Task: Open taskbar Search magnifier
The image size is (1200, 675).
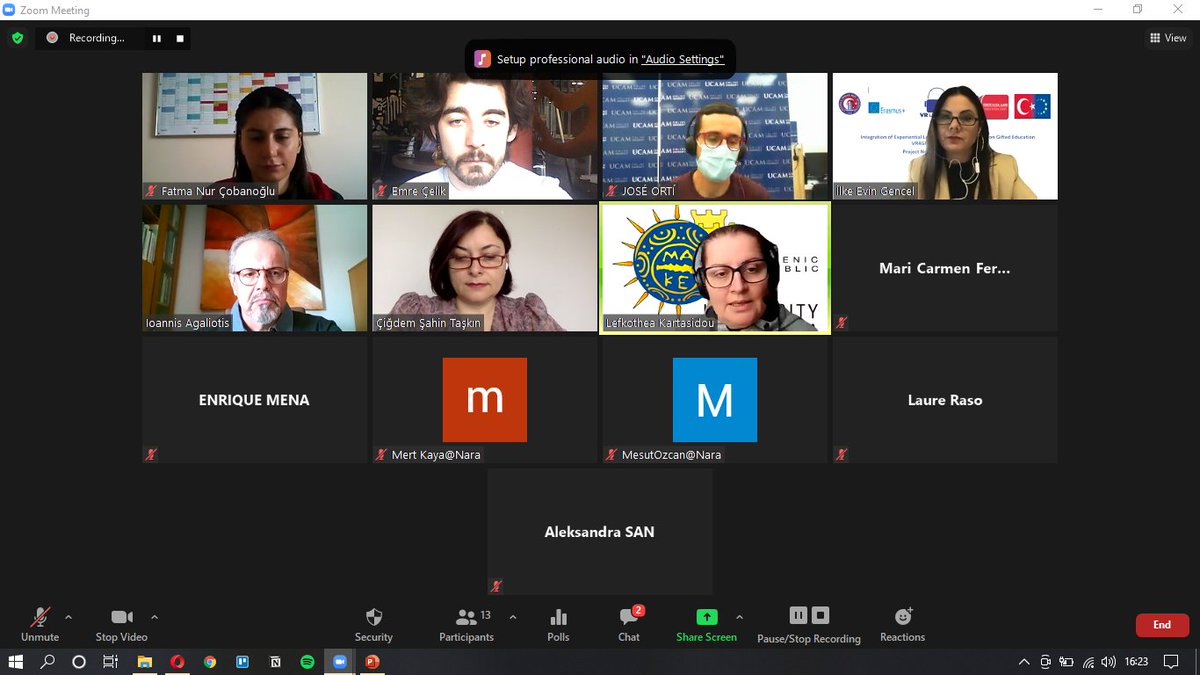Action: click(47, 662)
